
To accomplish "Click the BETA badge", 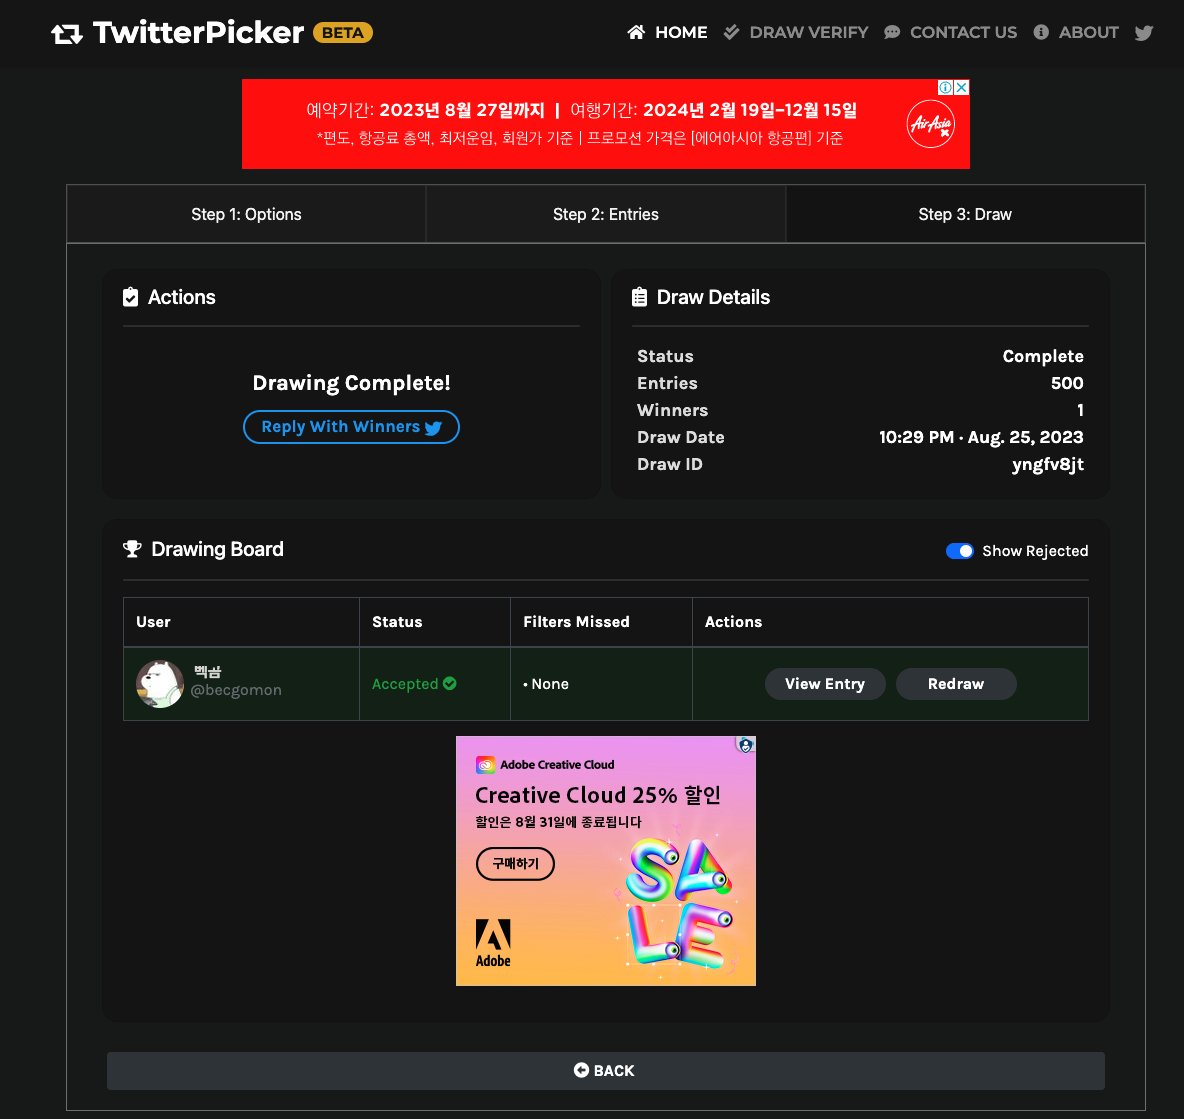I will [343, 32].
